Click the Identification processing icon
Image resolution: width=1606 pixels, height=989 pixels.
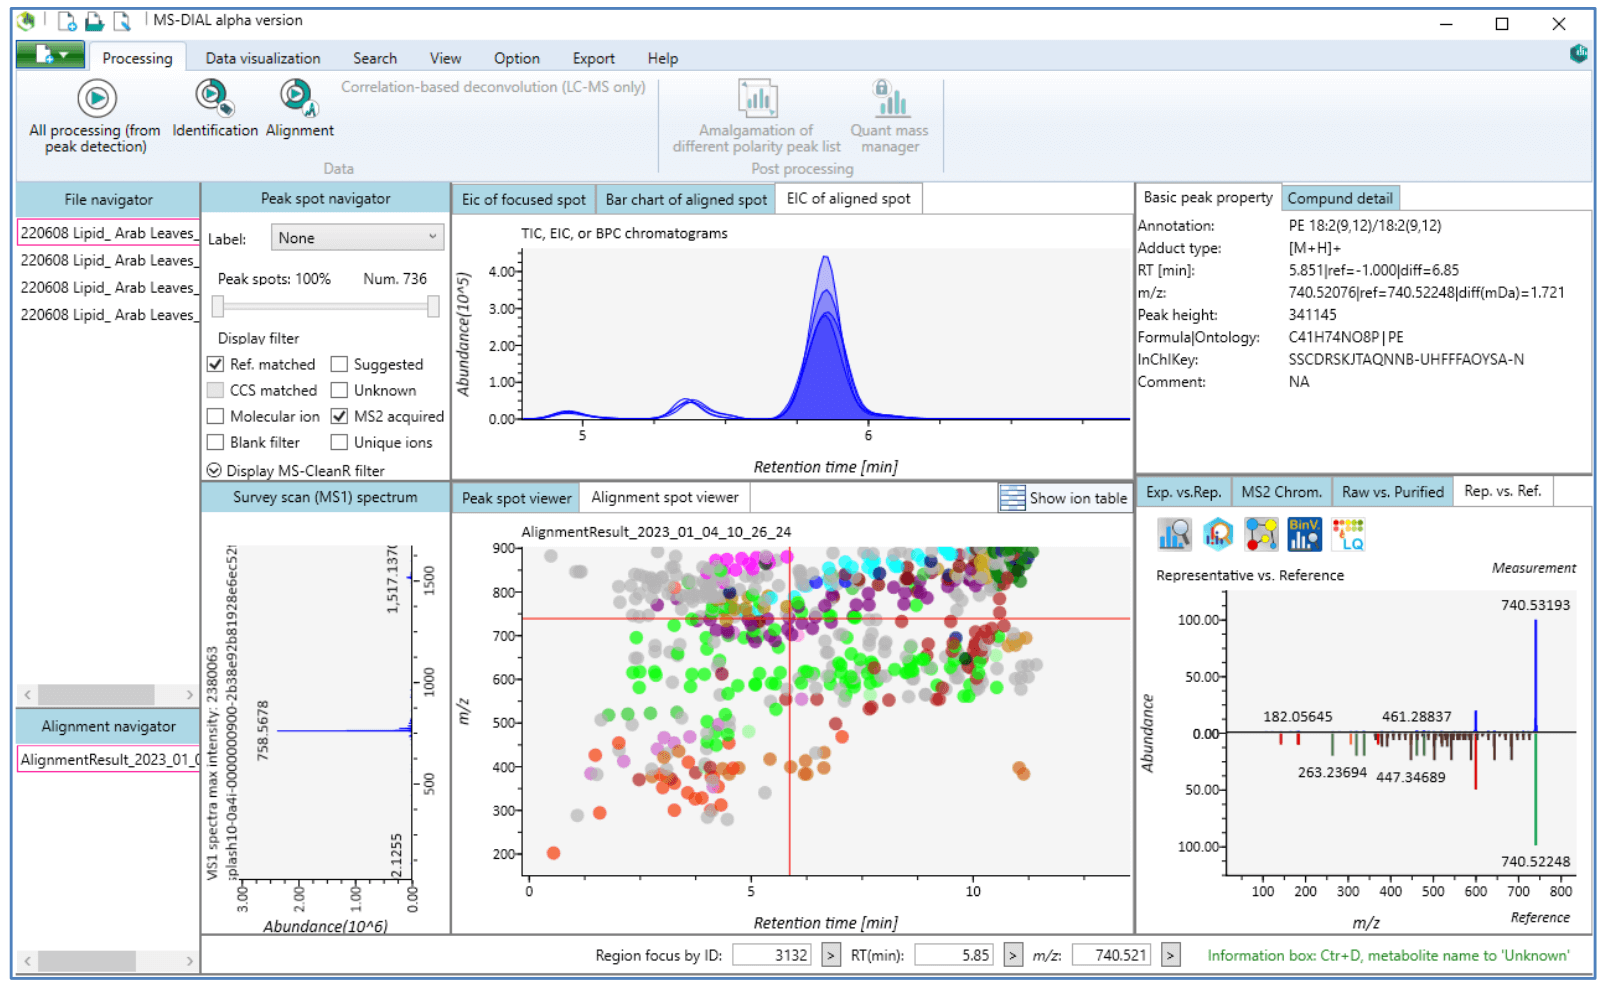[x=213, y=97]
